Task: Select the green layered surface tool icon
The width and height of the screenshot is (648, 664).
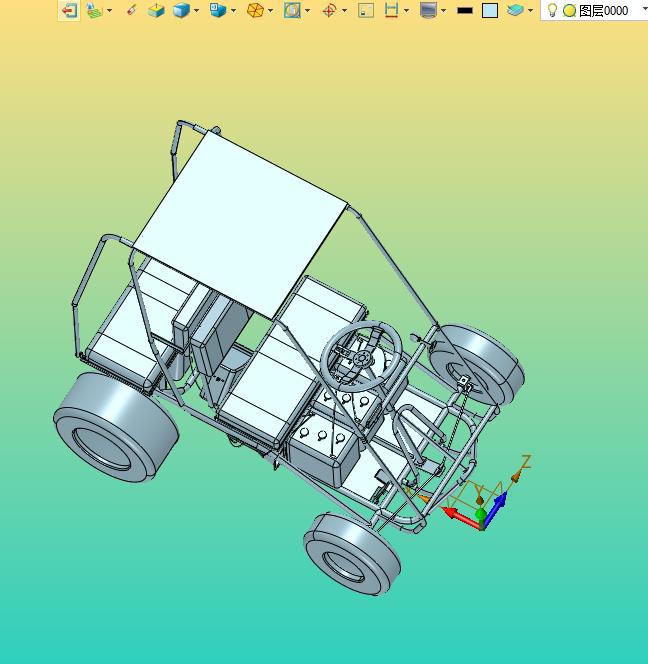Action: tap(95, 10)
